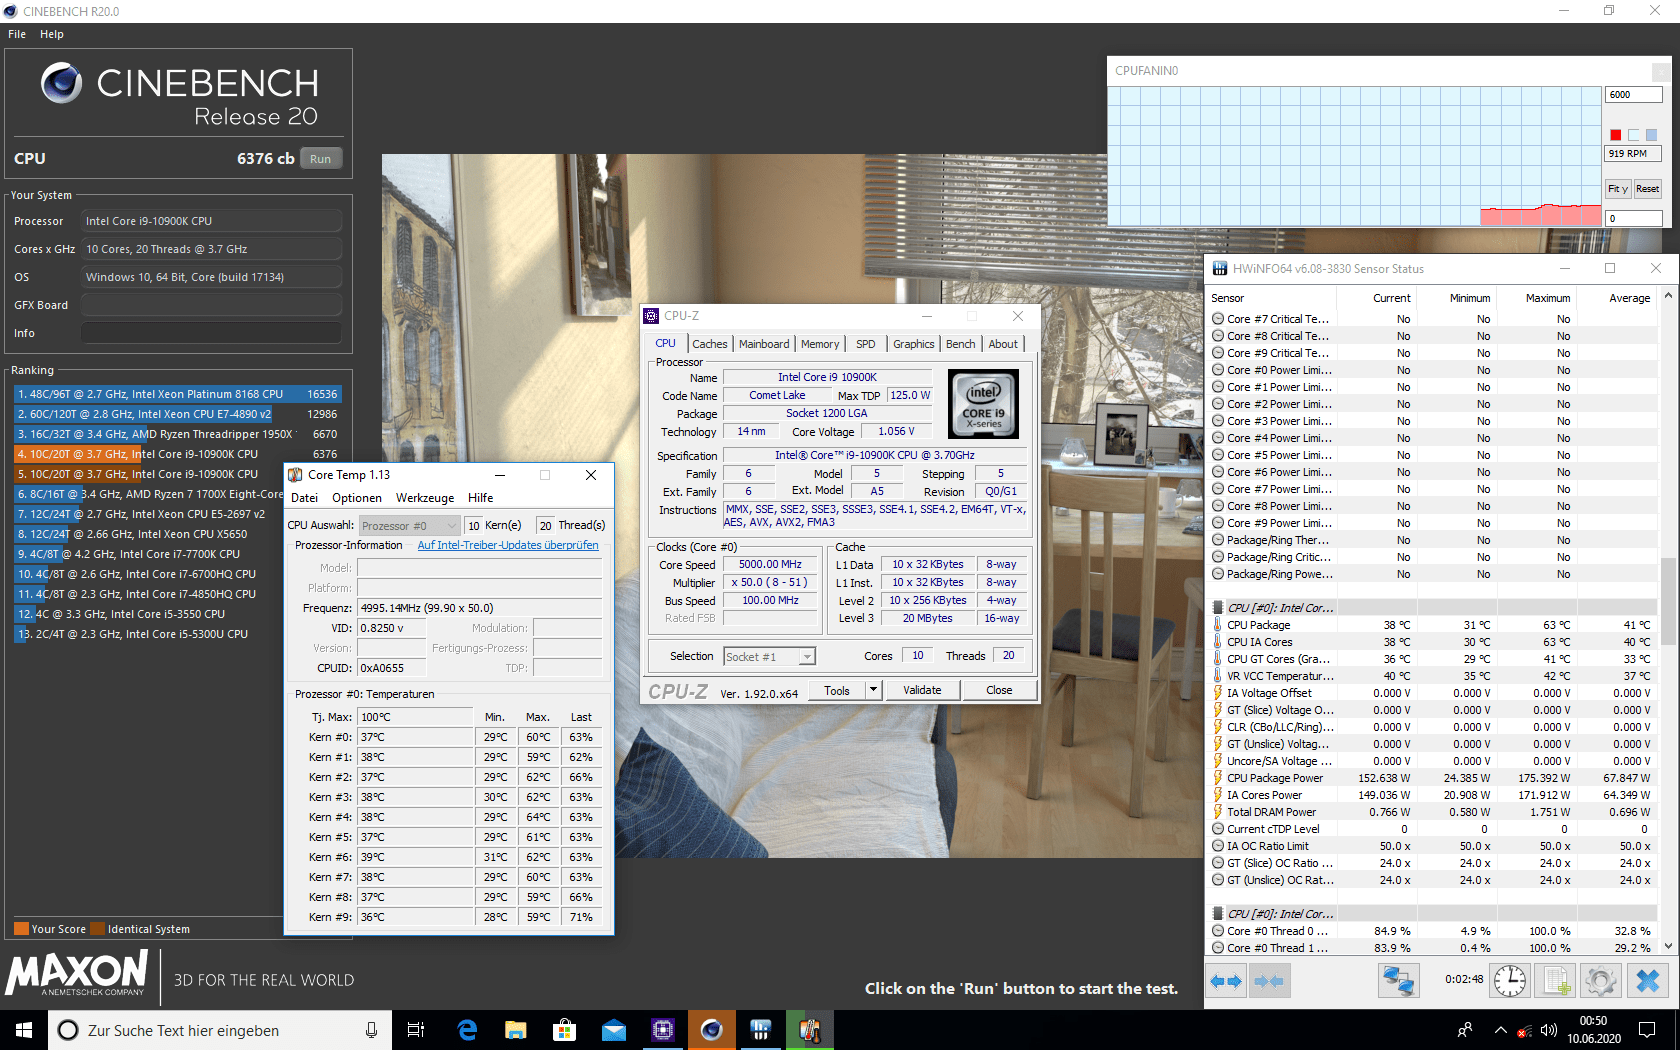
Task: Open the Datei menu in Core Temp
Action: 305,498
